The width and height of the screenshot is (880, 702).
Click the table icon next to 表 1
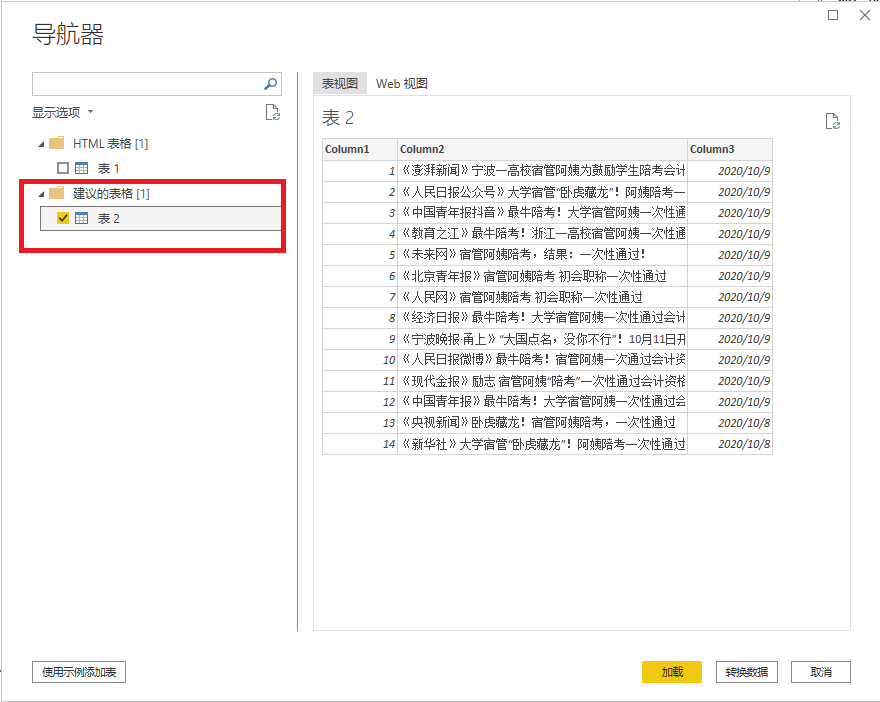coord(82,168)
